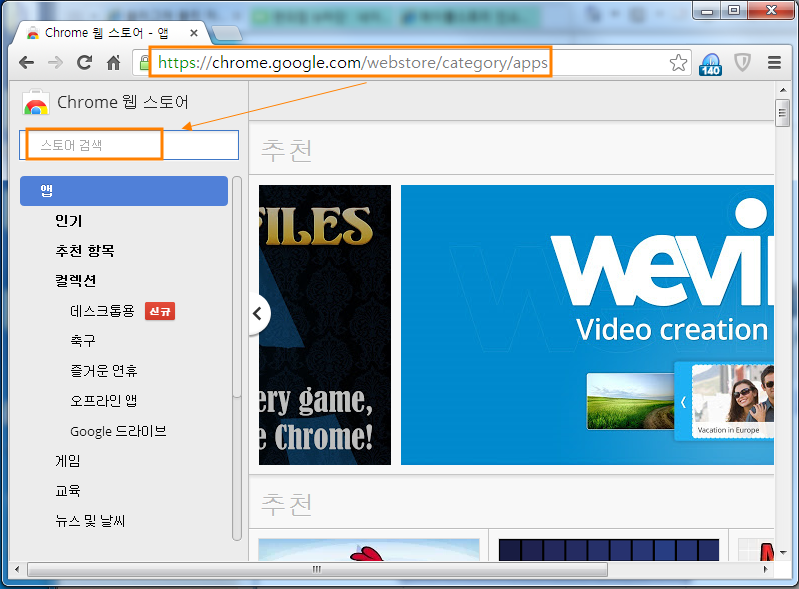Viewport: 799px width, 589px height.
Task: Open the WeVideo Video creation banner
Action: click(587, 325)
